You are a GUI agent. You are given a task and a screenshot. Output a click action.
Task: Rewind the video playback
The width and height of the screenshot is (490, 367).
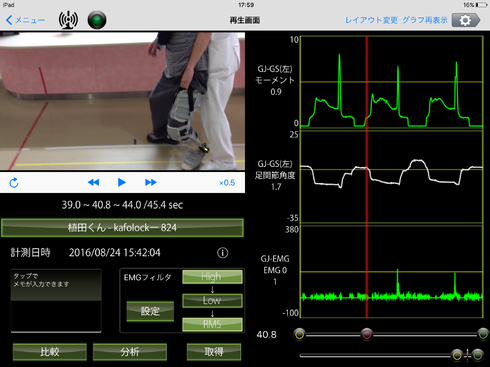point(93,182)
